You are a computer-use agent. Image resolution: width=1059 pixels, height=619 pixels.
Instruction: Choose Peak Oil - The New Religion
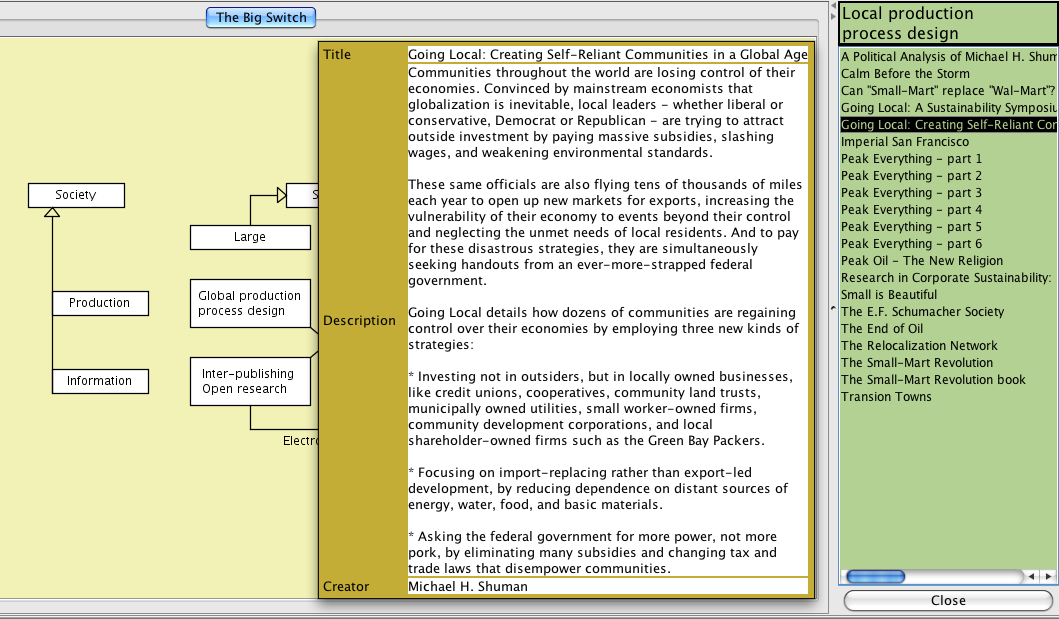[921, 261]
